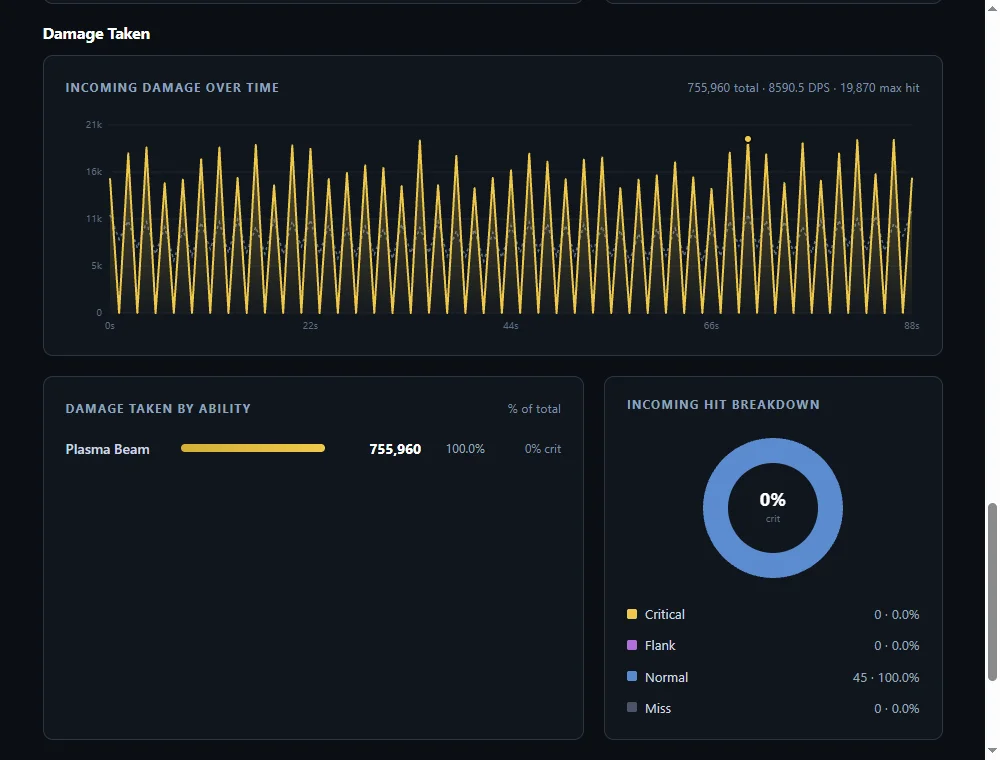Click the gray Miss legend swatch

point(632,707)
